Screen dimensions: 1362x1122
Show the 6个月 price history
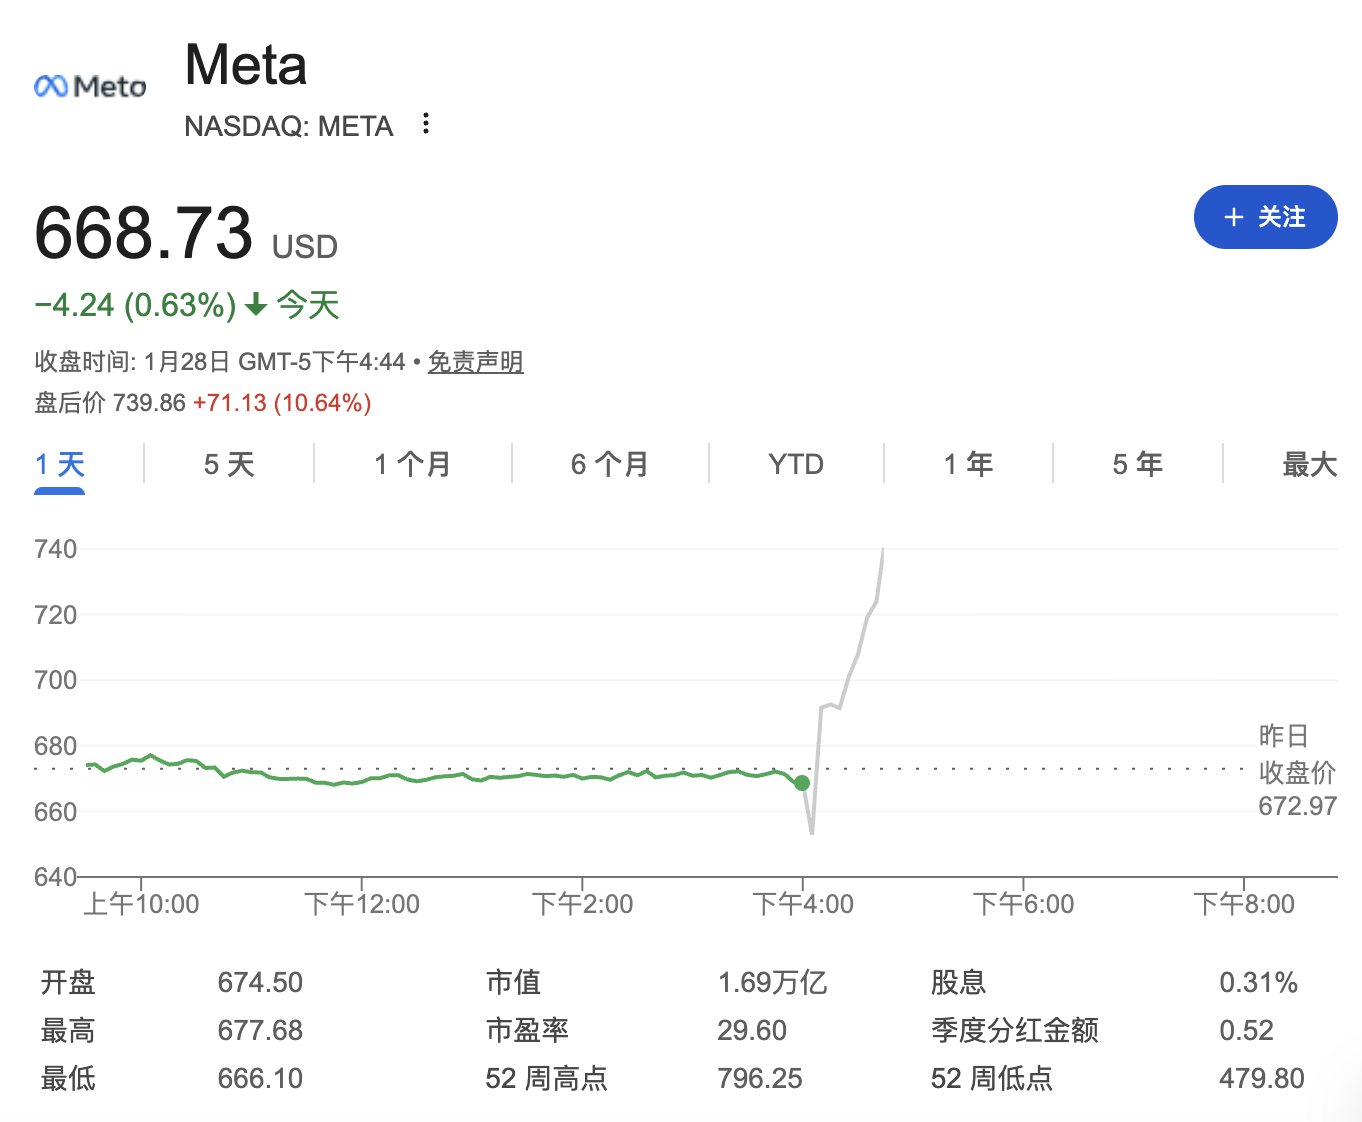coord(609,464)
